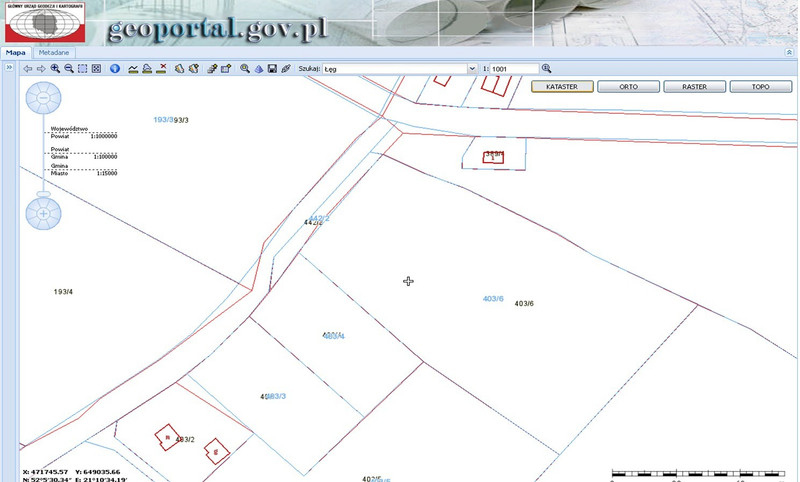
Task: Open the Szukaj search dropdown
Action: pyautogui.click(x=472, y=69)
